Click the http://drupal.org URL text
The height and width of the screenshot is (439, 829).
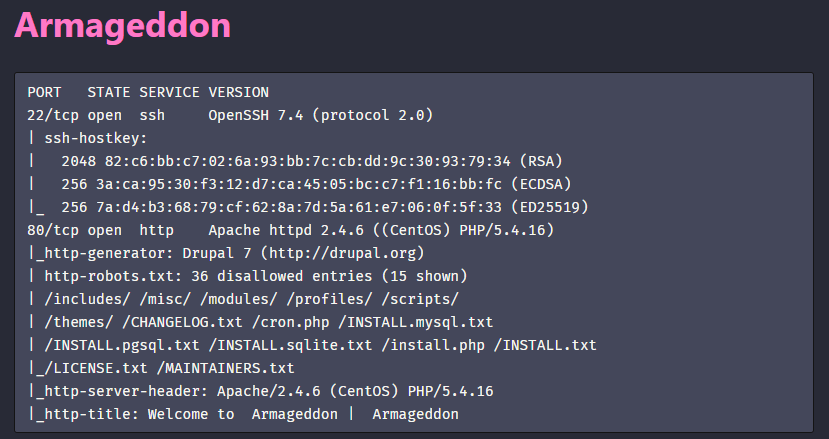[x=342, y=253]
